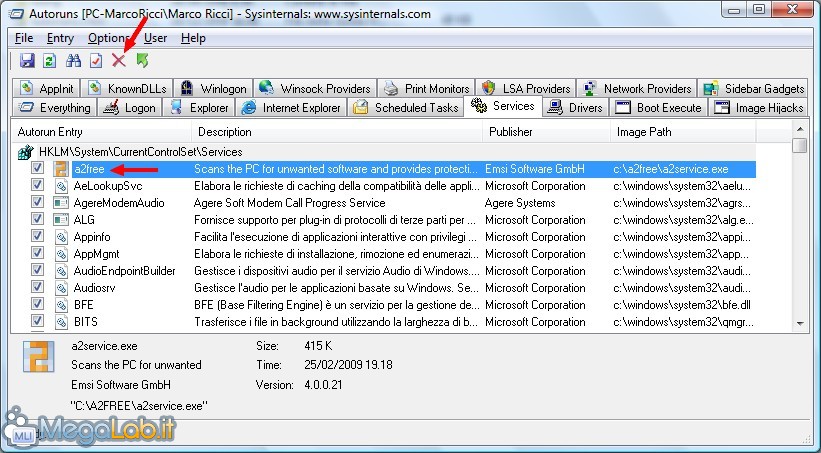
Task: Open the Help menu
Action: tap(193, 38)
